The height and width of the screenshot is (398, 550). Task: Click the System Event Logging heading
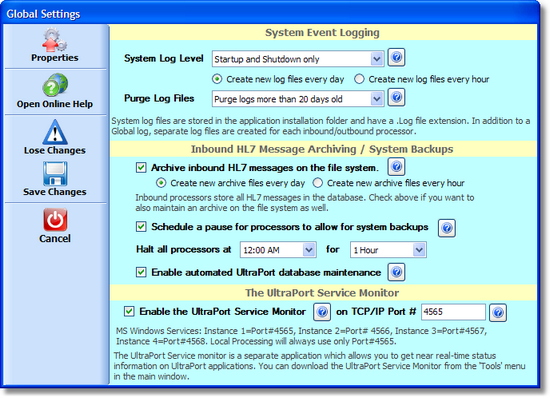click(322, 33)
